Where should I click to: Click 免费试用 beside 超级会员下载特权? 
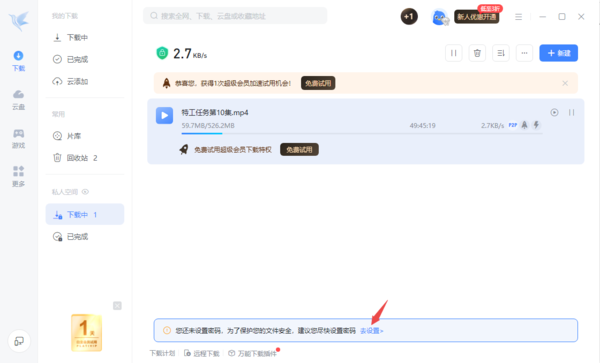pos(299,150)
